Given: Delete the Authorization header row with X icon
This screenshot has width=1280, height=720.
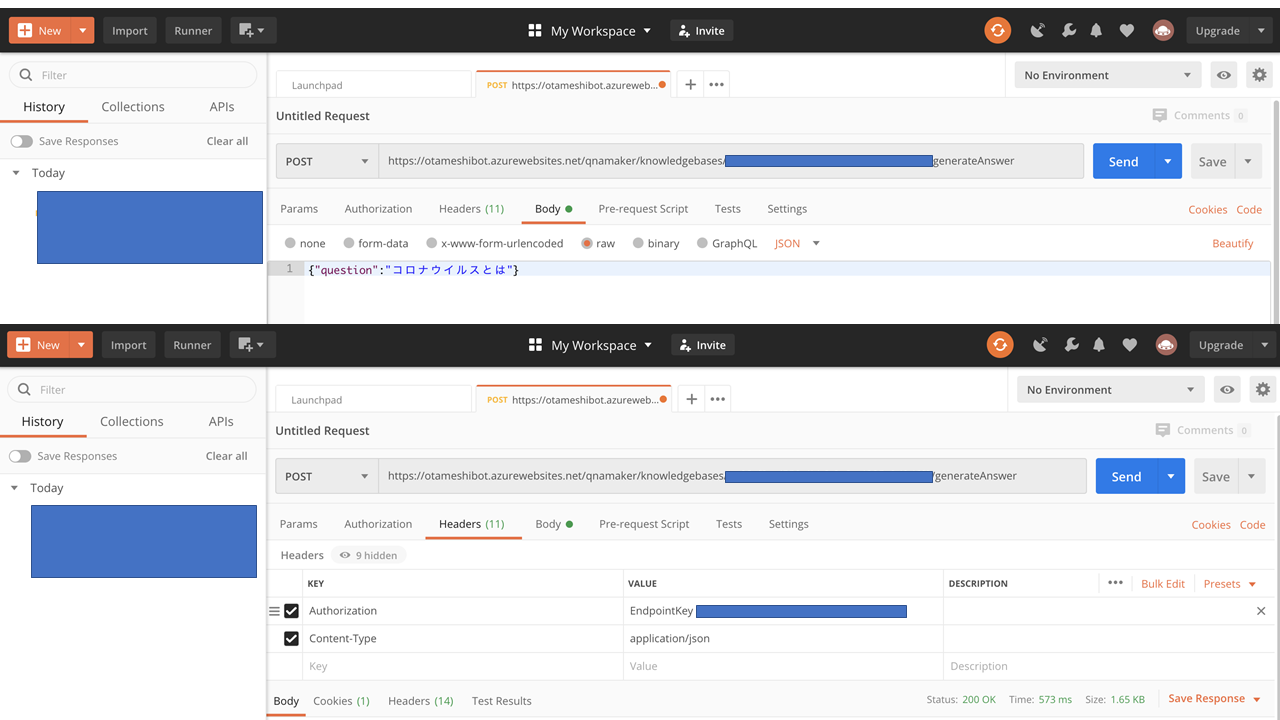Looking at the screenshot, I should (x=1260, y=611).
